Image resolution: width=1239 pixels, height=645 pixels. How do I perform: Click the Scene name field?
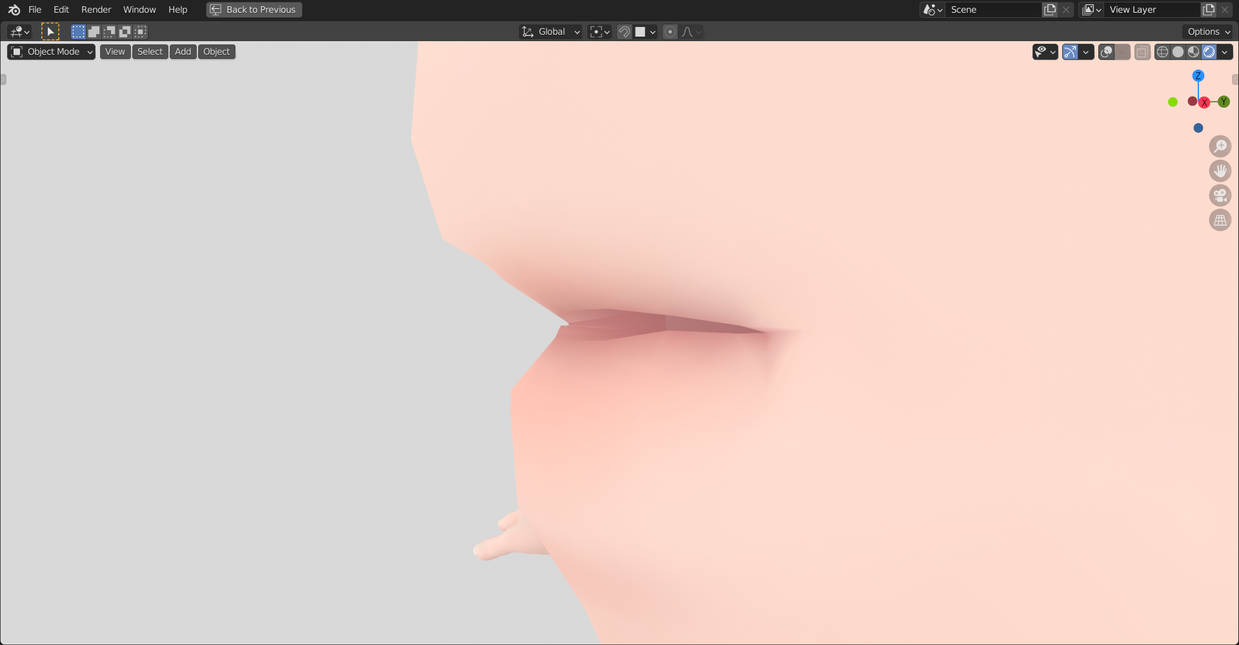coord(993,10)
